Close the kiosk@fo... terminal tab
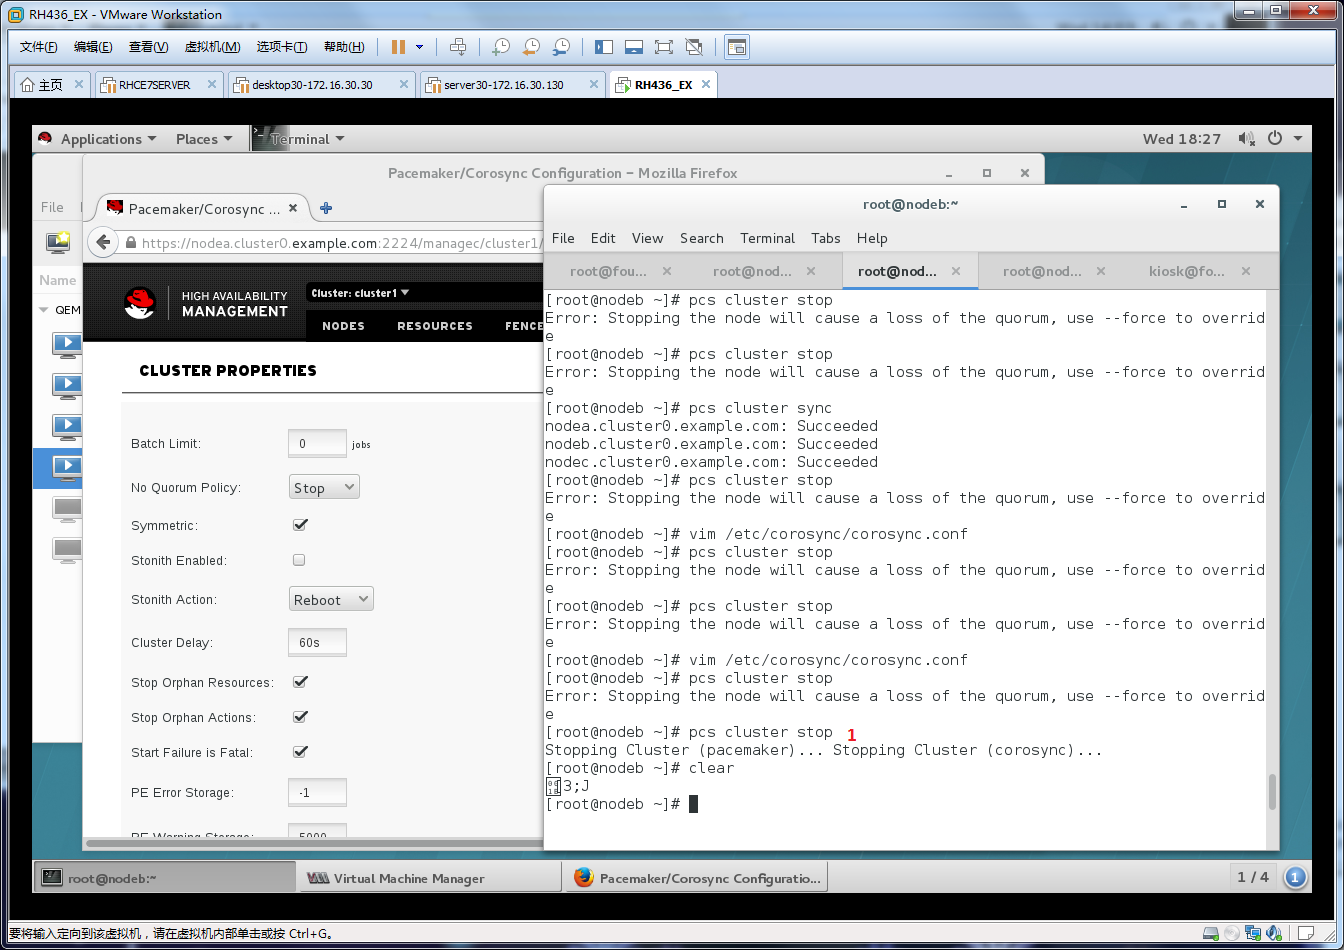The width and height of the screenshot is (1344, 950). [1246, 271]
